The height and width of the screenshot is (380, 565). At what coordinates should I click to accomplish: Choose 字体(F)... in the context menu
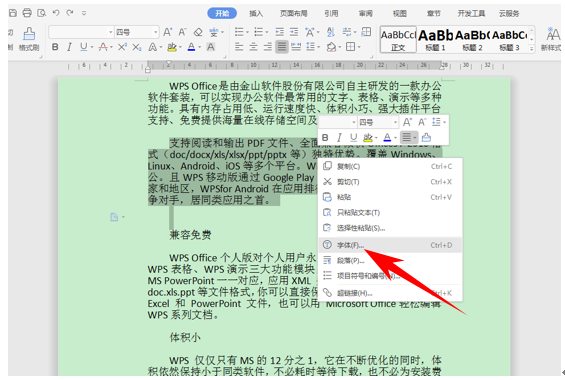tap(390, 245)
